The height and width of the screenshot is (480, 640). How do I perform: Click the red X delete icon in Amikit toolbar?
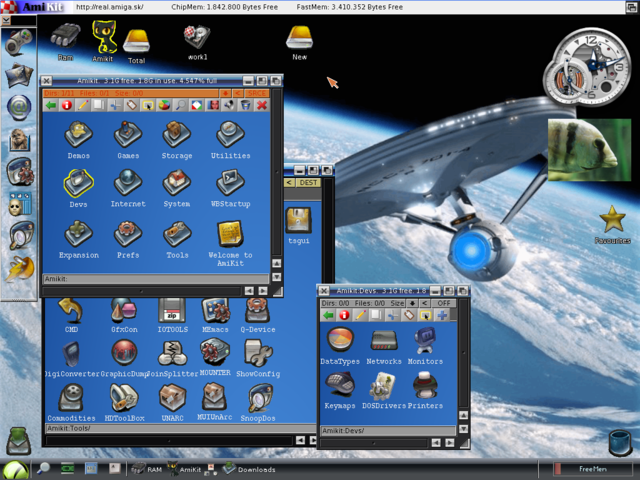pos(262,105)
